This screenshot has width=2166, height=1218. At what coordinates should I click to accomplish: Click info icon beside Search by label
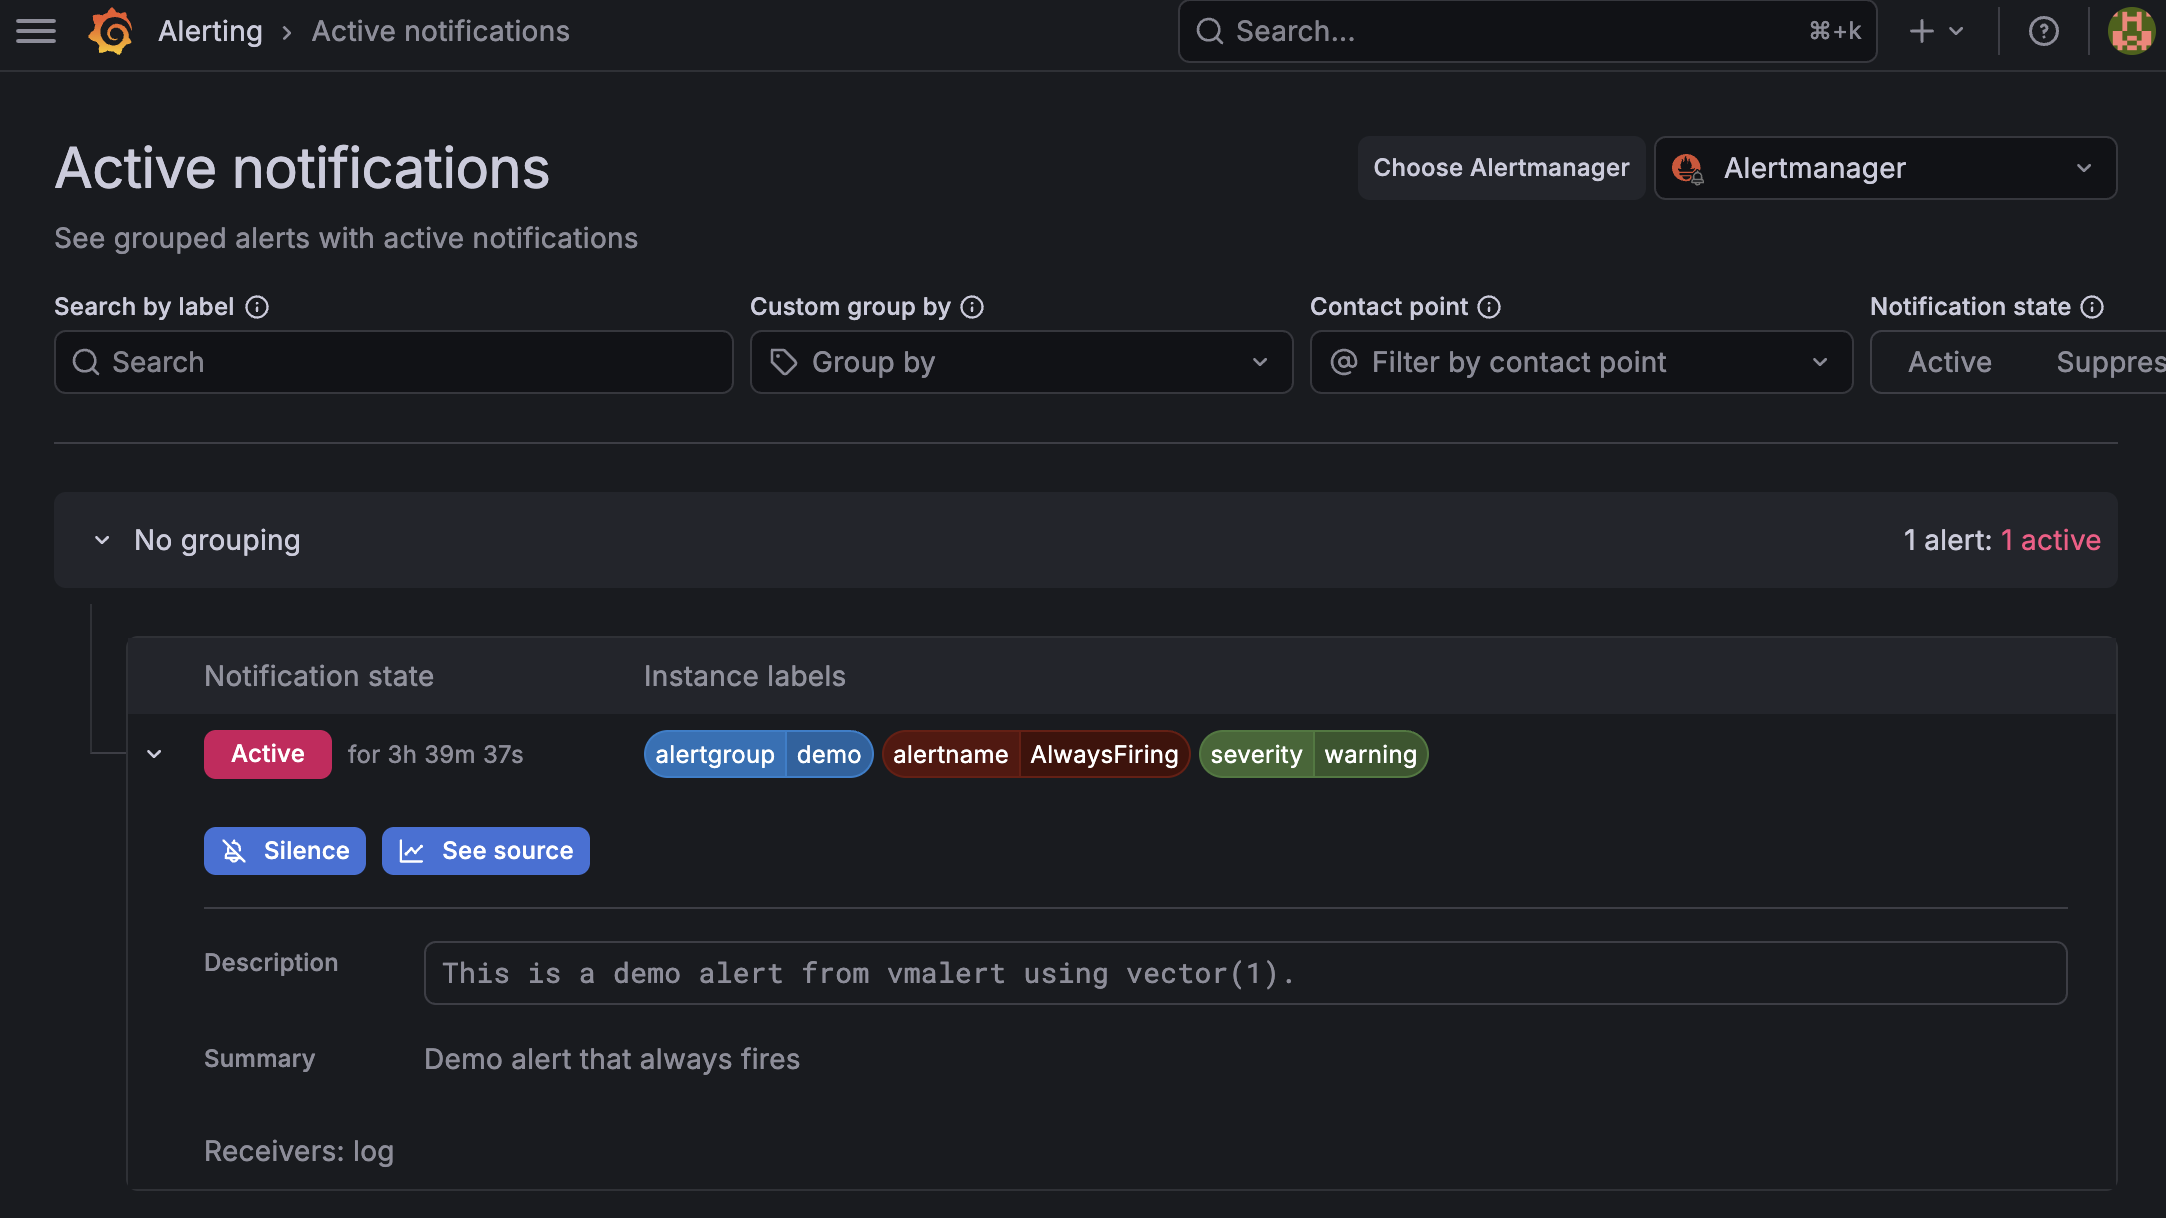point(257,307)
